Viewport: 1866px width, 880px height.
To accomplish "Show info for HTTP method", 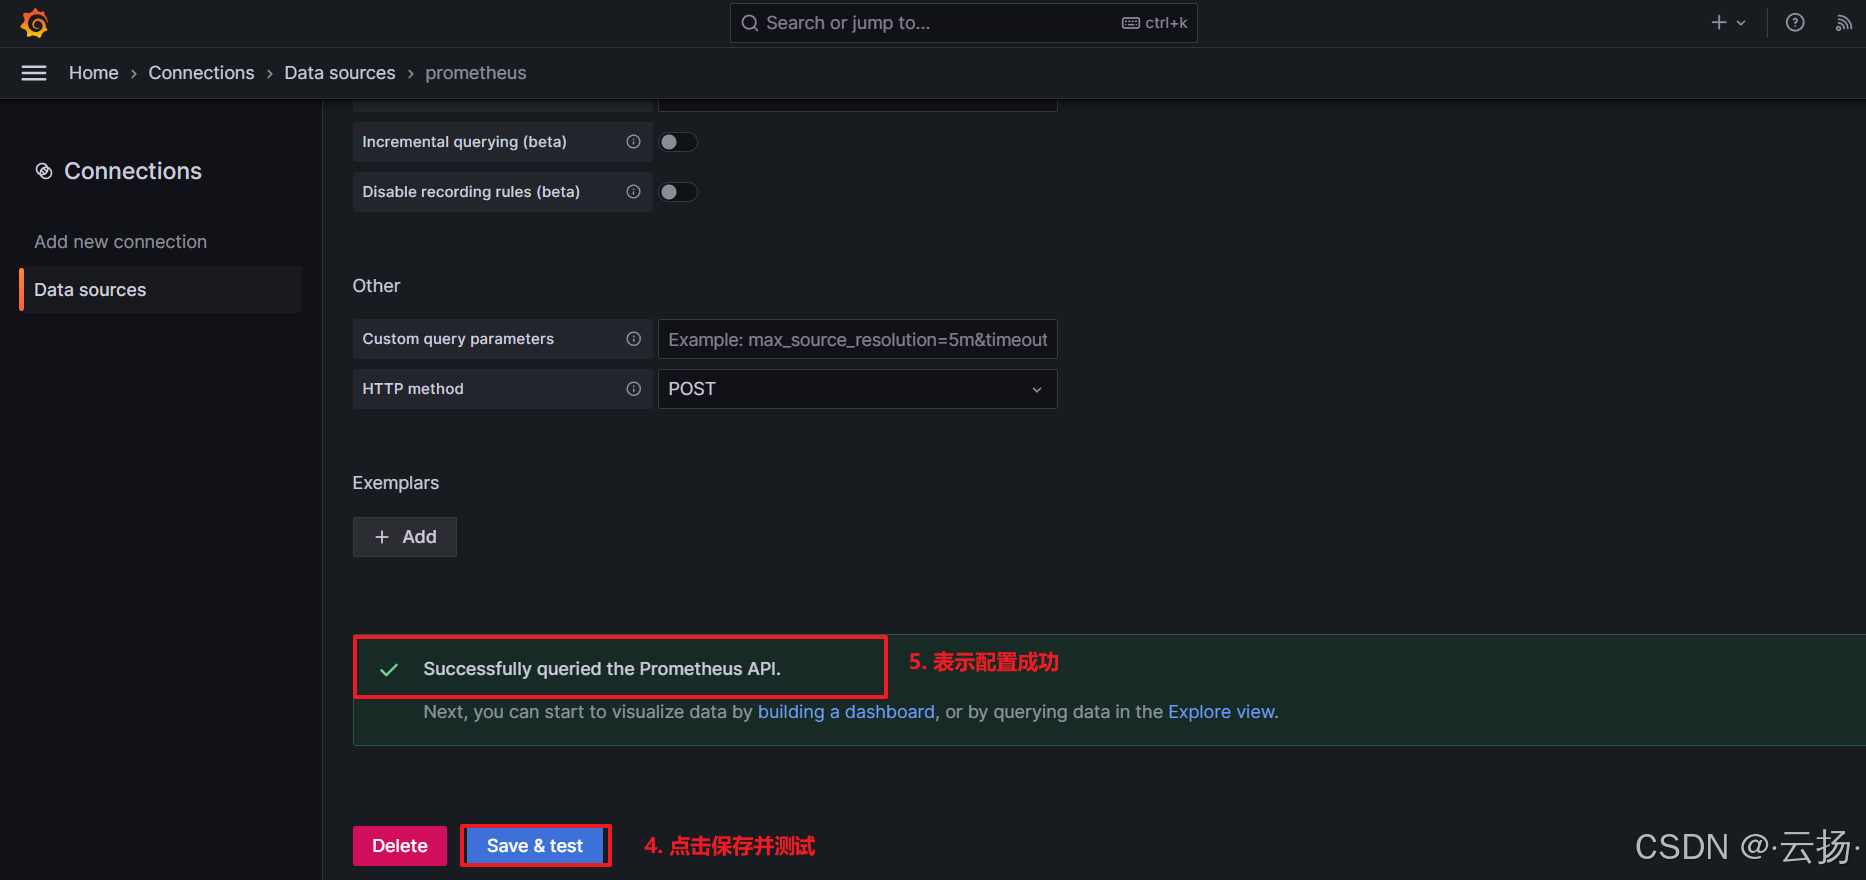I will tap(633, 389).
